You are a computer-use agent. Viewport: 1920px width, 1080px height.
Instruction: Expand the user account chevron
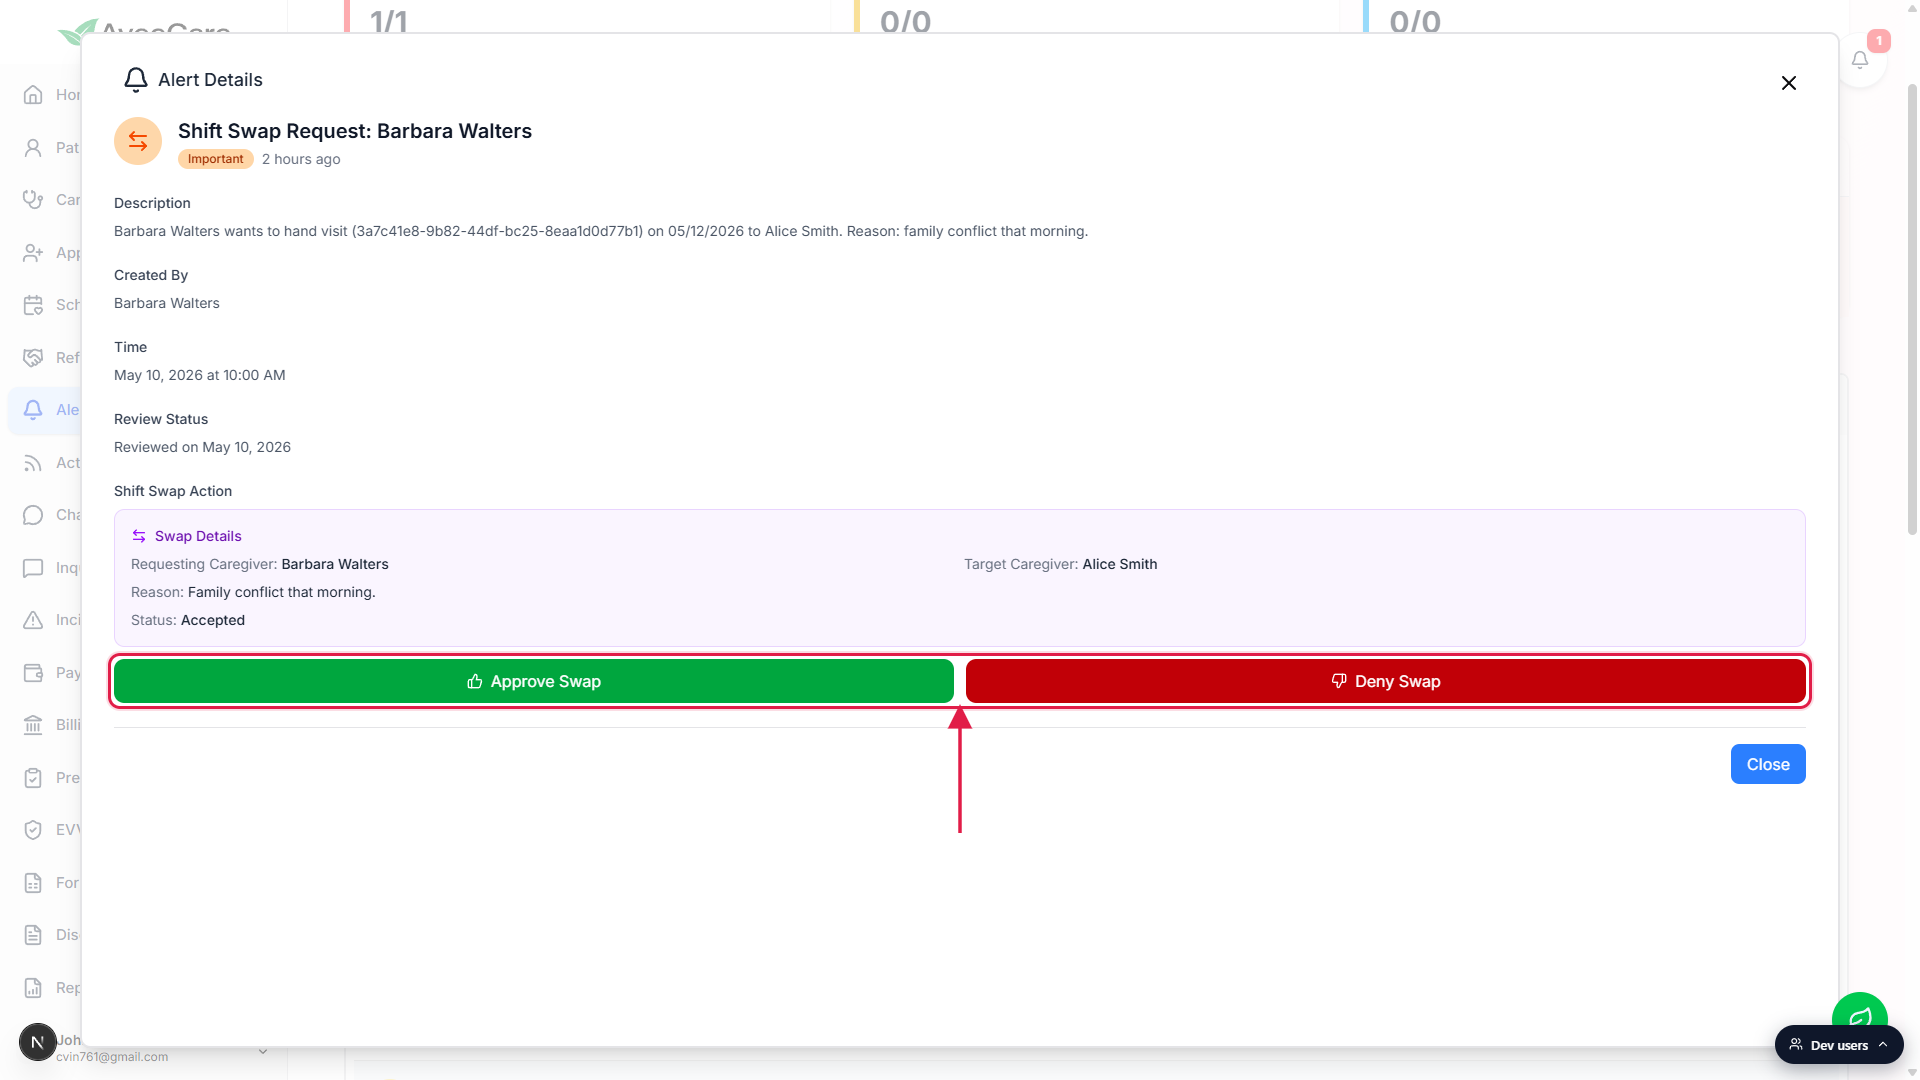pyautogui.click(x=263, y=1051)
